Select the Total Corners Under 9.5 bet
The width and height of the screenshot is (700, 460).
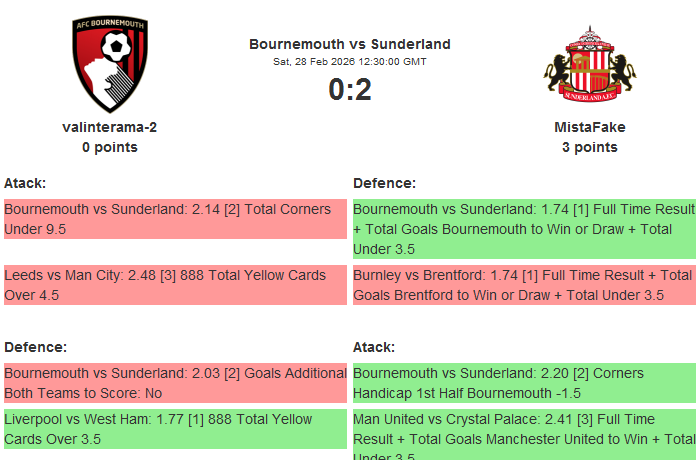175,219
